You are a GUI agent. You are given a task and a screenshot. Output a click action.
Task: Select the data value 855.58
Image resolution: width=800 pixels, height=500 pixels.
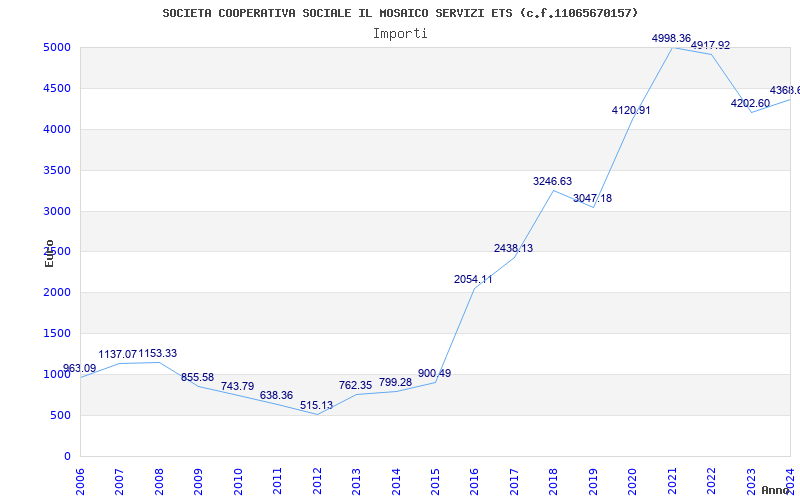[x=197, y=378]
